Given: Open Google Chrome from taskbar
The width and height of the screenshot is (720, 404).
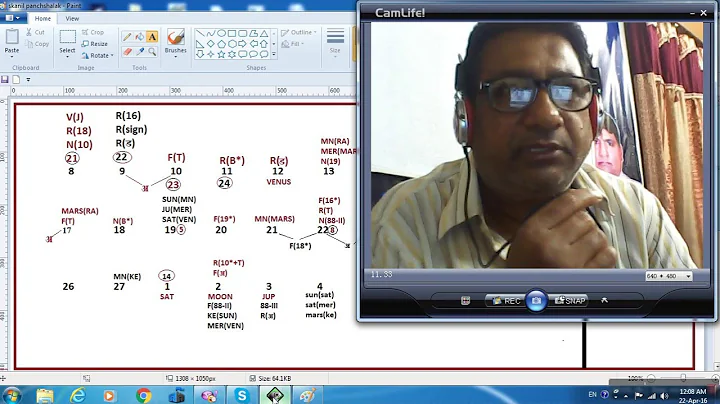Looking at the screenshot, I should click(x=143, y=395).
